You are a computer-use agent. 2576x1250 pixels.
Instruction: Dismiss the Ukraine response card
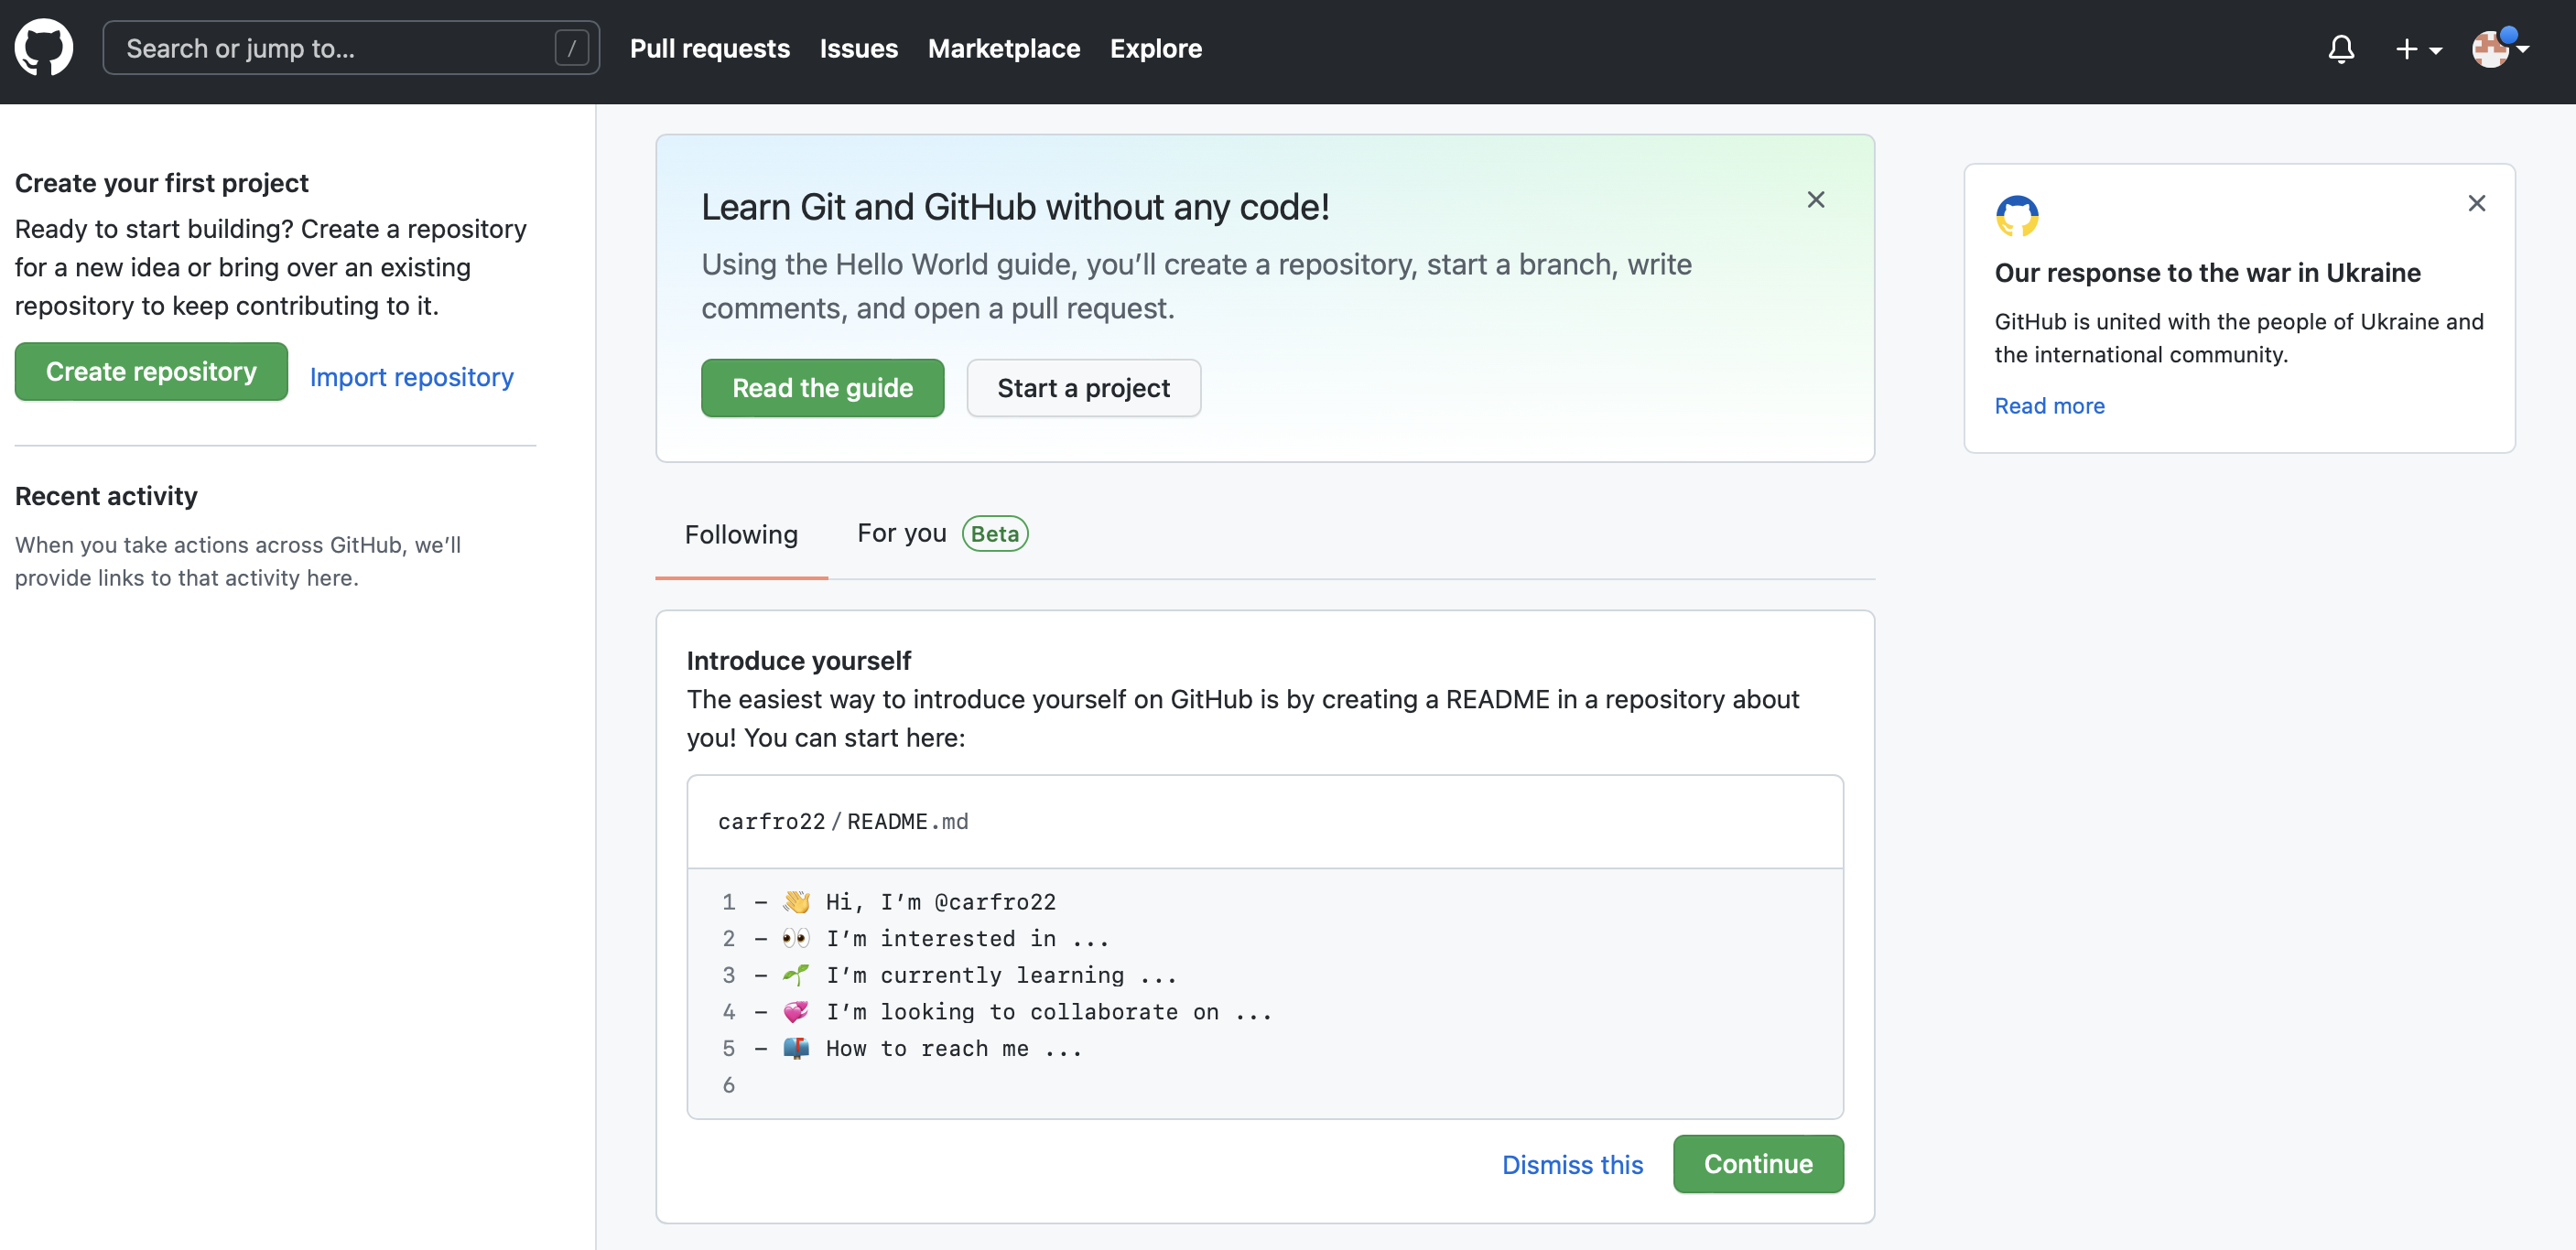click(2476, 203)
